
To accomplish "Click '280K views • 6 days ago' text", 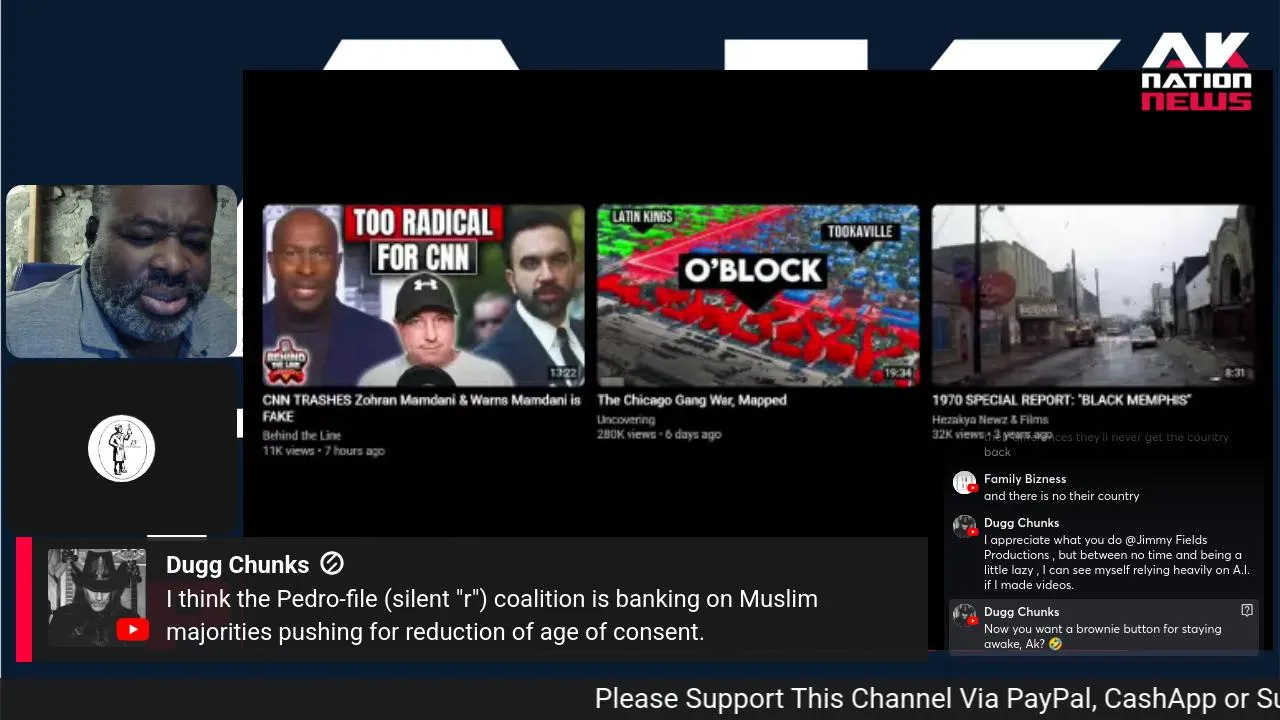I will (659, 434).
